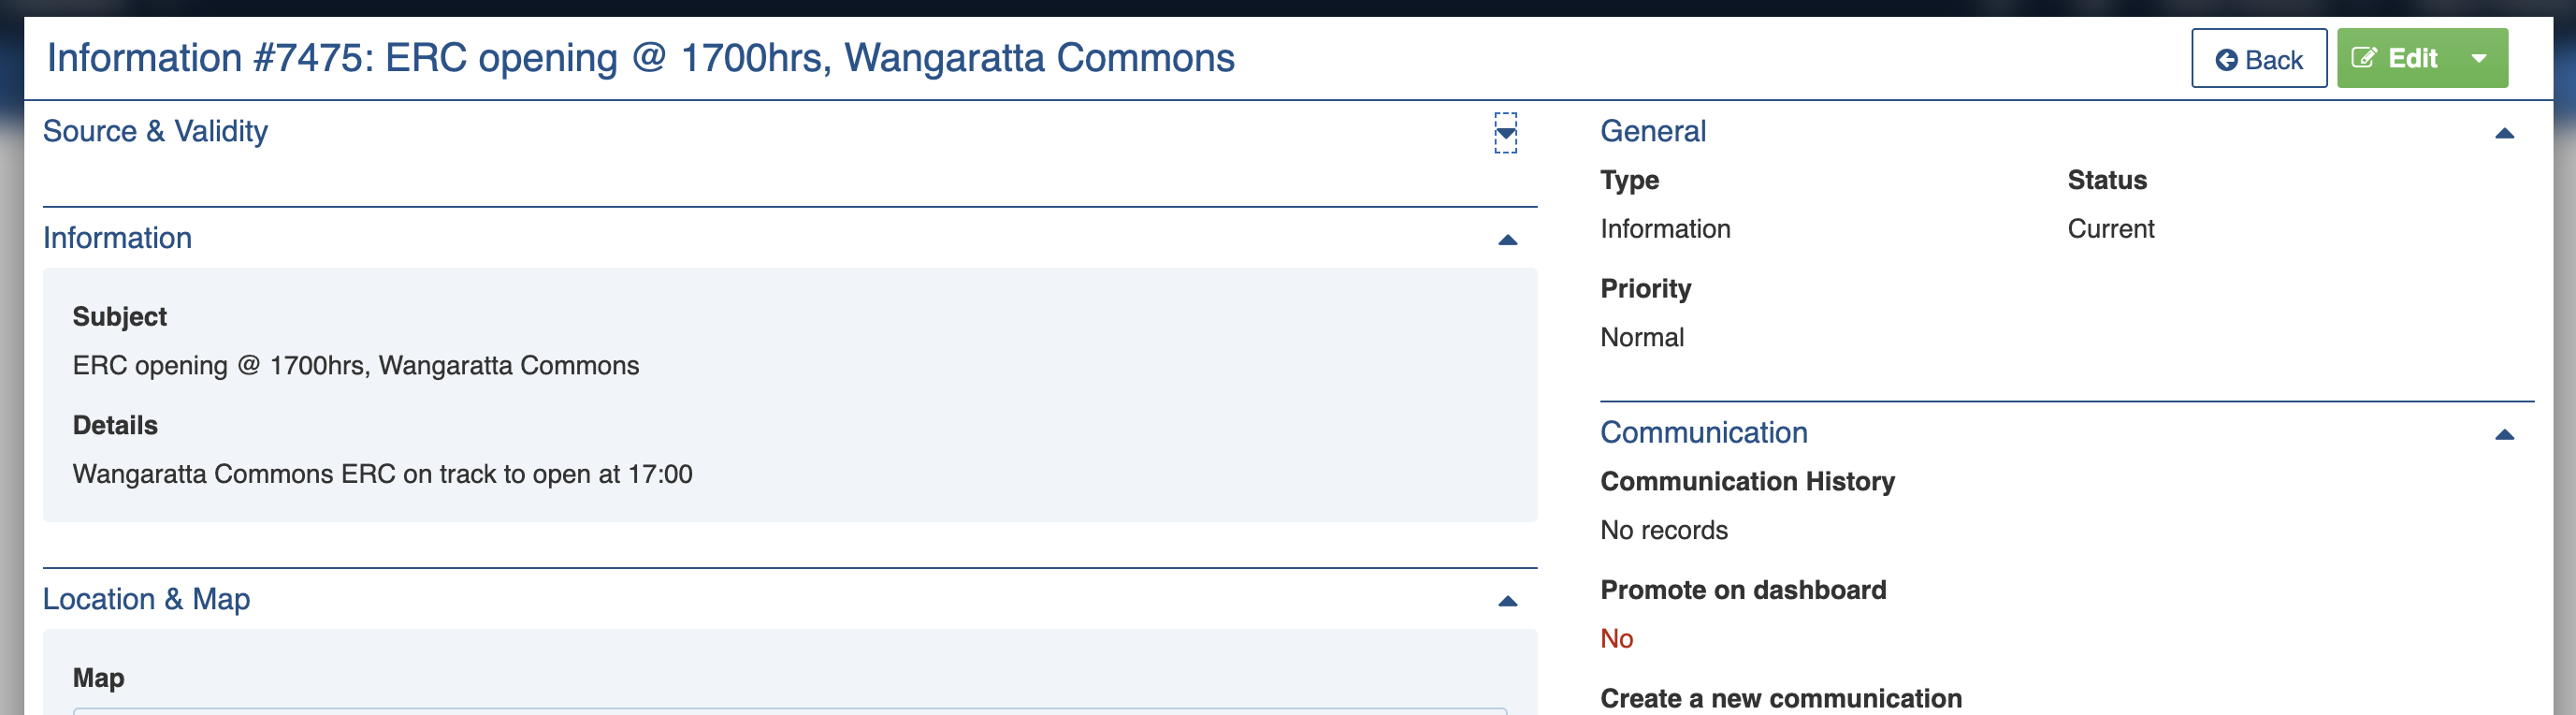The width and height of the screenshot is (2576, 715).
Task: Click the Source & Validity heading text
Action: [155, 132]
